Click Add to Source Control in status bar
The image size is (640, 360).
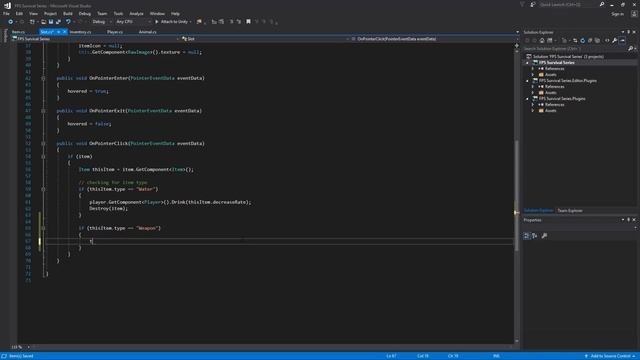610,356
